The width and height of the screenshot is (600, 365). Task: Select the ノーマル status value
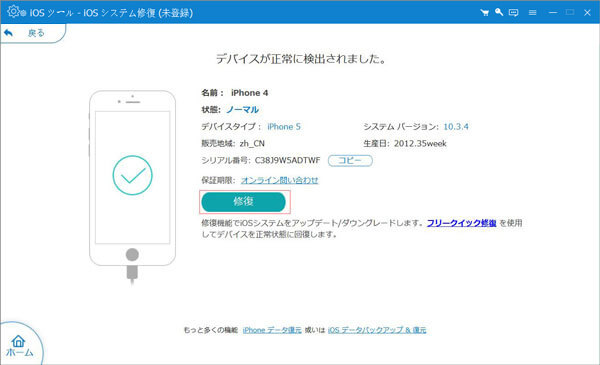[243, 110]
